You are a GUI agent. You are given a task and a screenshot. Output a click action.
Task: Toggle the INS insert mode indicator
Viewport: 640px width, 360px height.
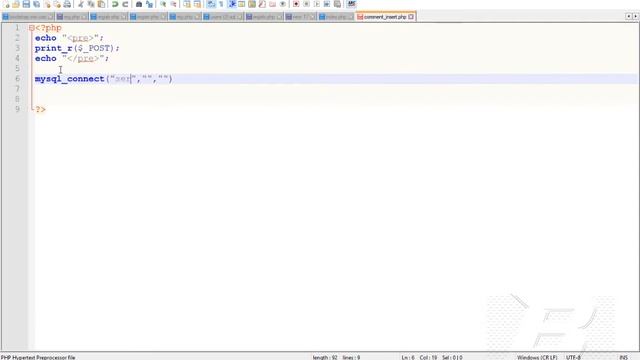(x=623, y=357)
